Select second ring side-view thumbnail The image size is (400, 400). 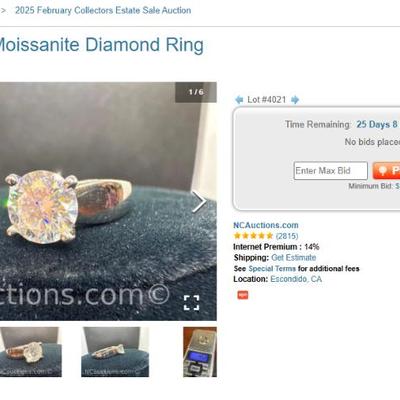click(115, 352)
